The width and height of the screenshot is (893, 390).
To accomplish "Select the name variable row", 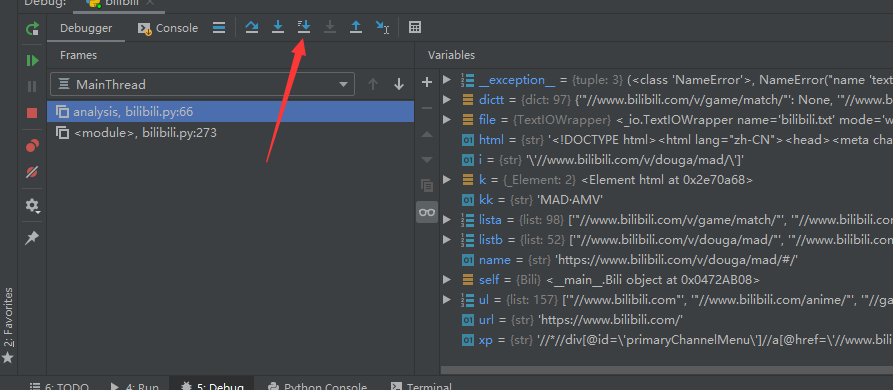I will click(667, 260).
